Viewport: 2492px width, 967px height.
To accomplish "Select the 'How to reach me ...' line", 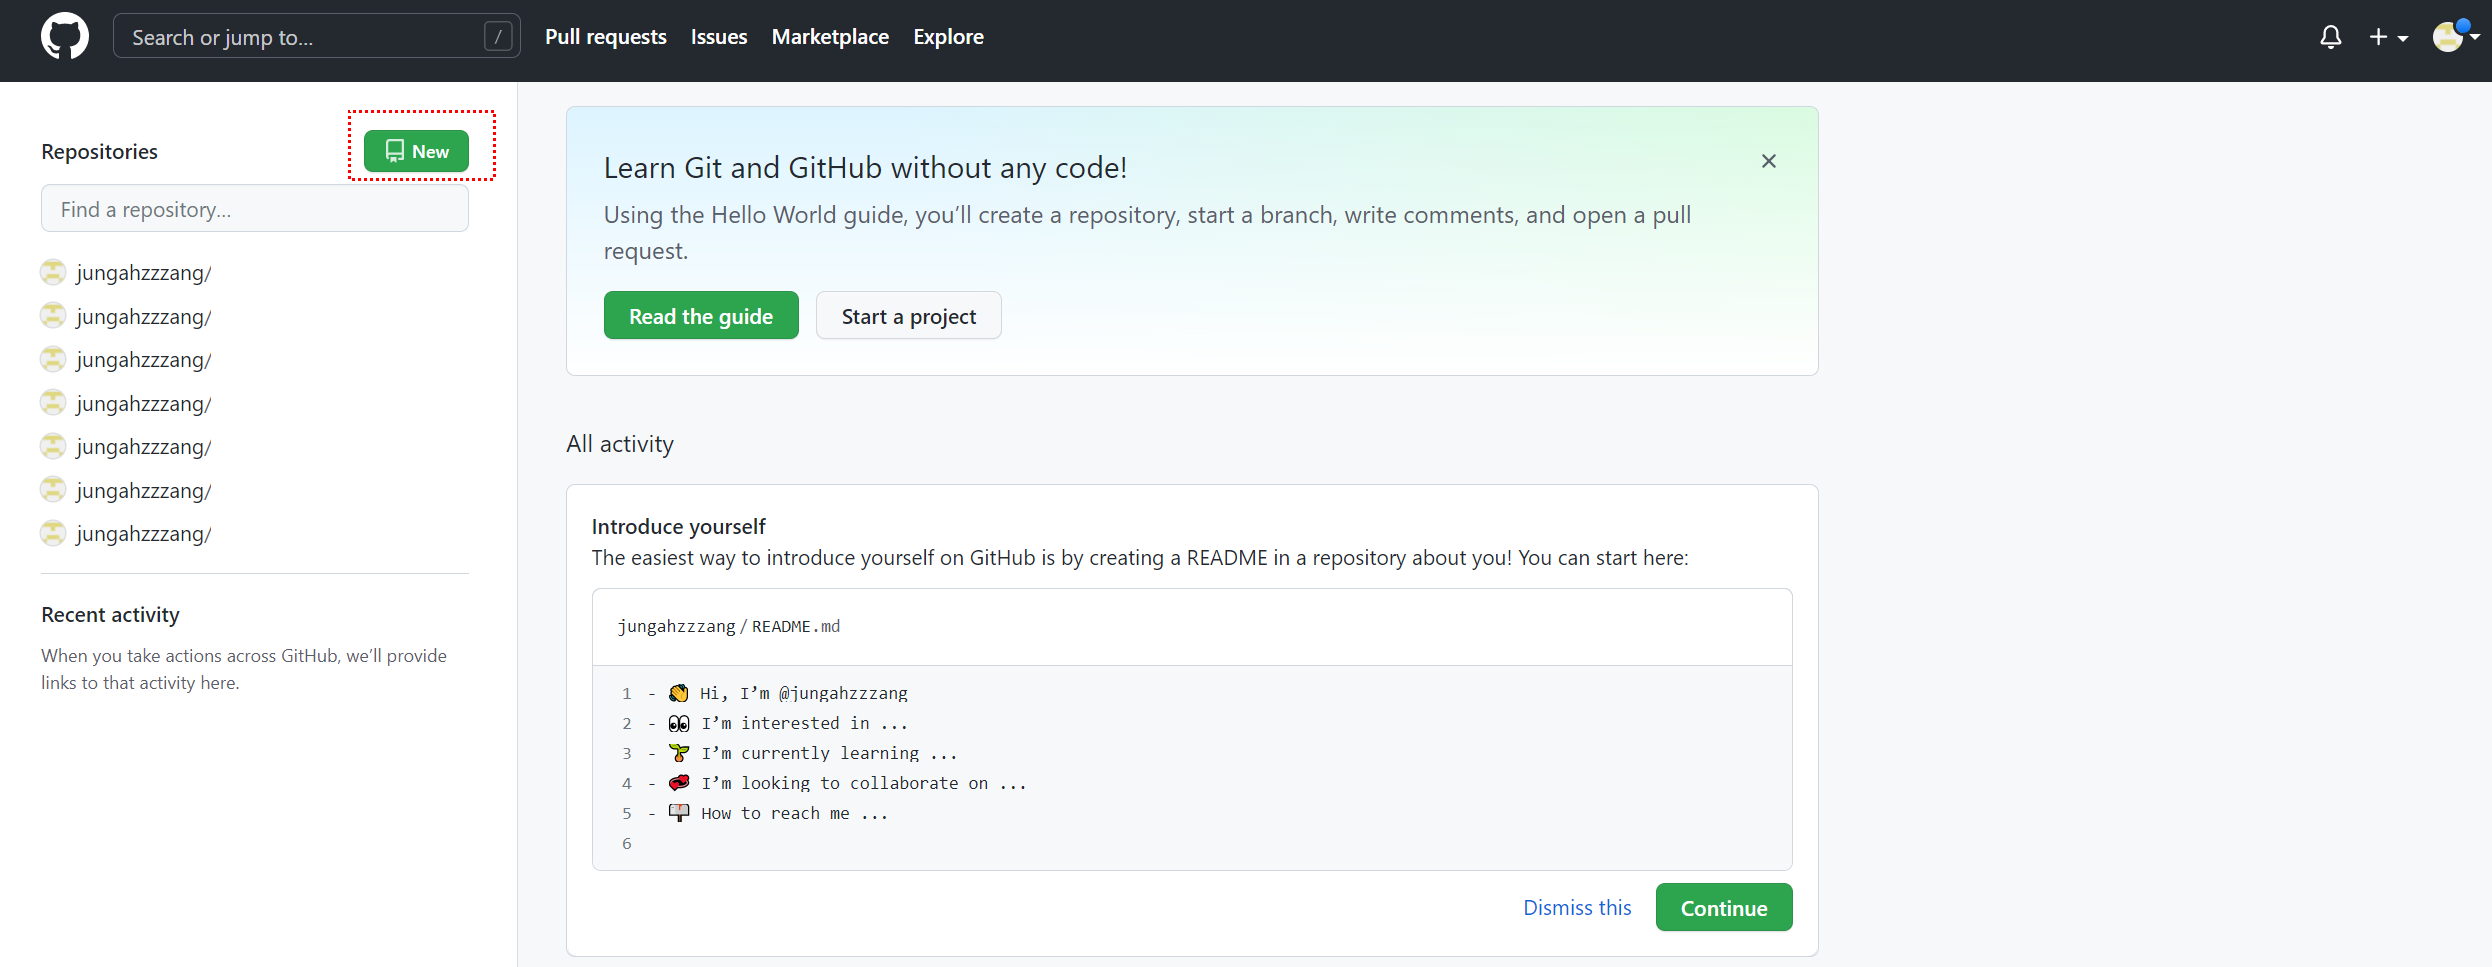I will (795, 813).
